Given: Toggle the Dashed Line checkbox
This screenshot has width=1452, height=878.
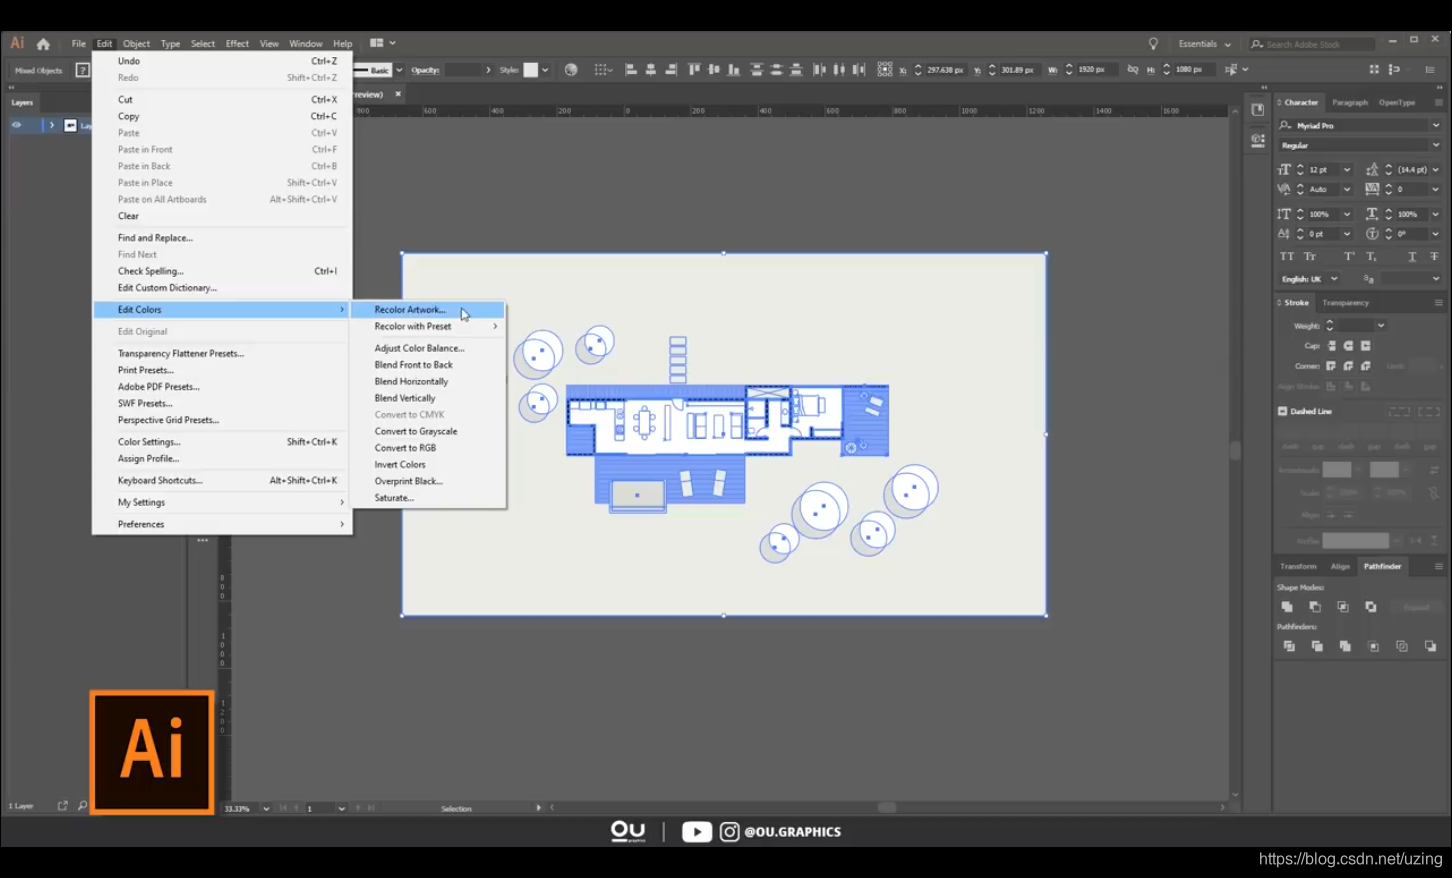Looking at the screenshot, I should [1282, 411].
